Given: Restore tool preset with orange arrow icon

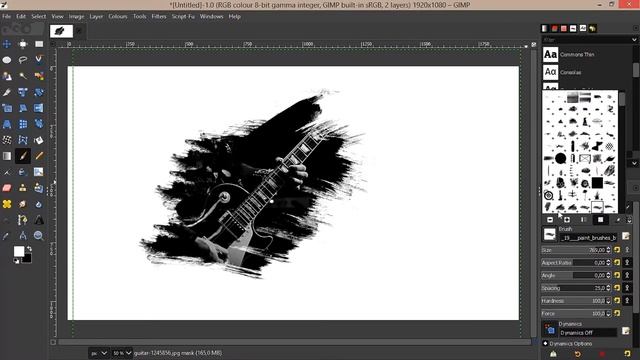Looking at the screenshot, I should click(578, 354).
